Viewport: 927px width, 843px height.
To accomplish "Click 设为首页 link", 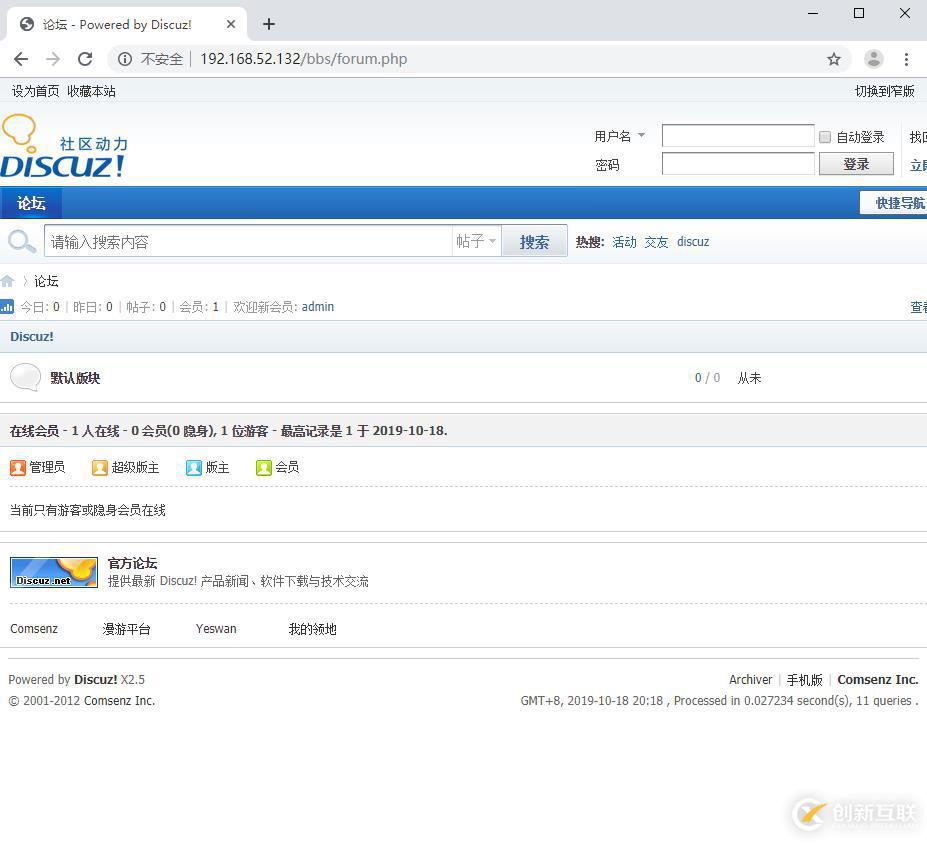I will pos(35,91).
